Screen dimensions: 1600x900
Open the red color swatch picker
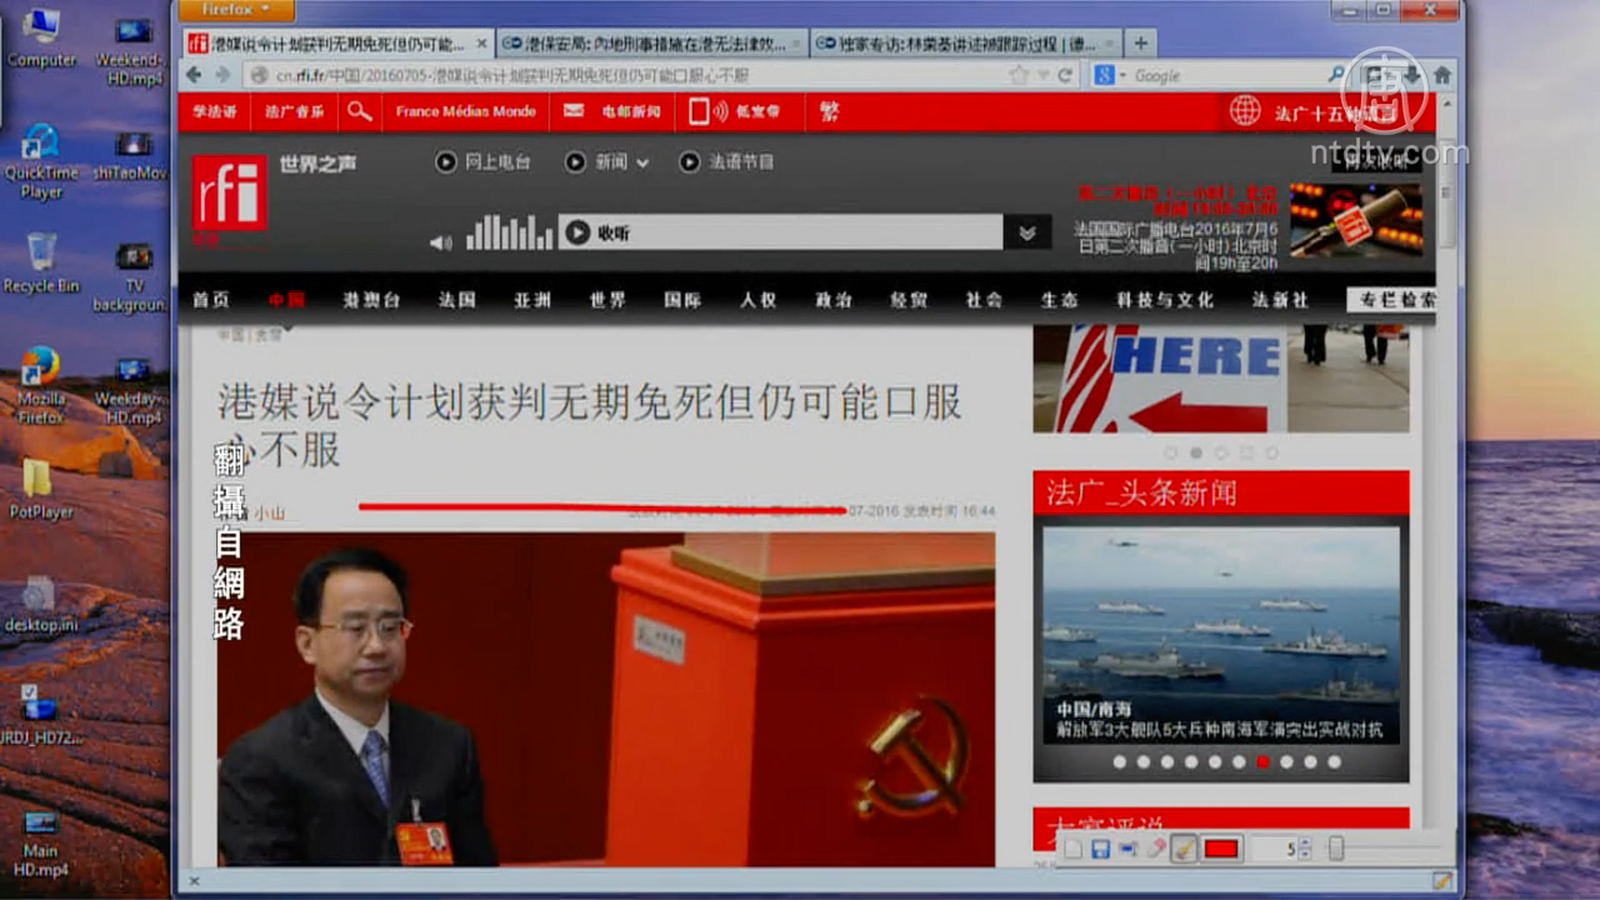click(x=1221, y=849)
